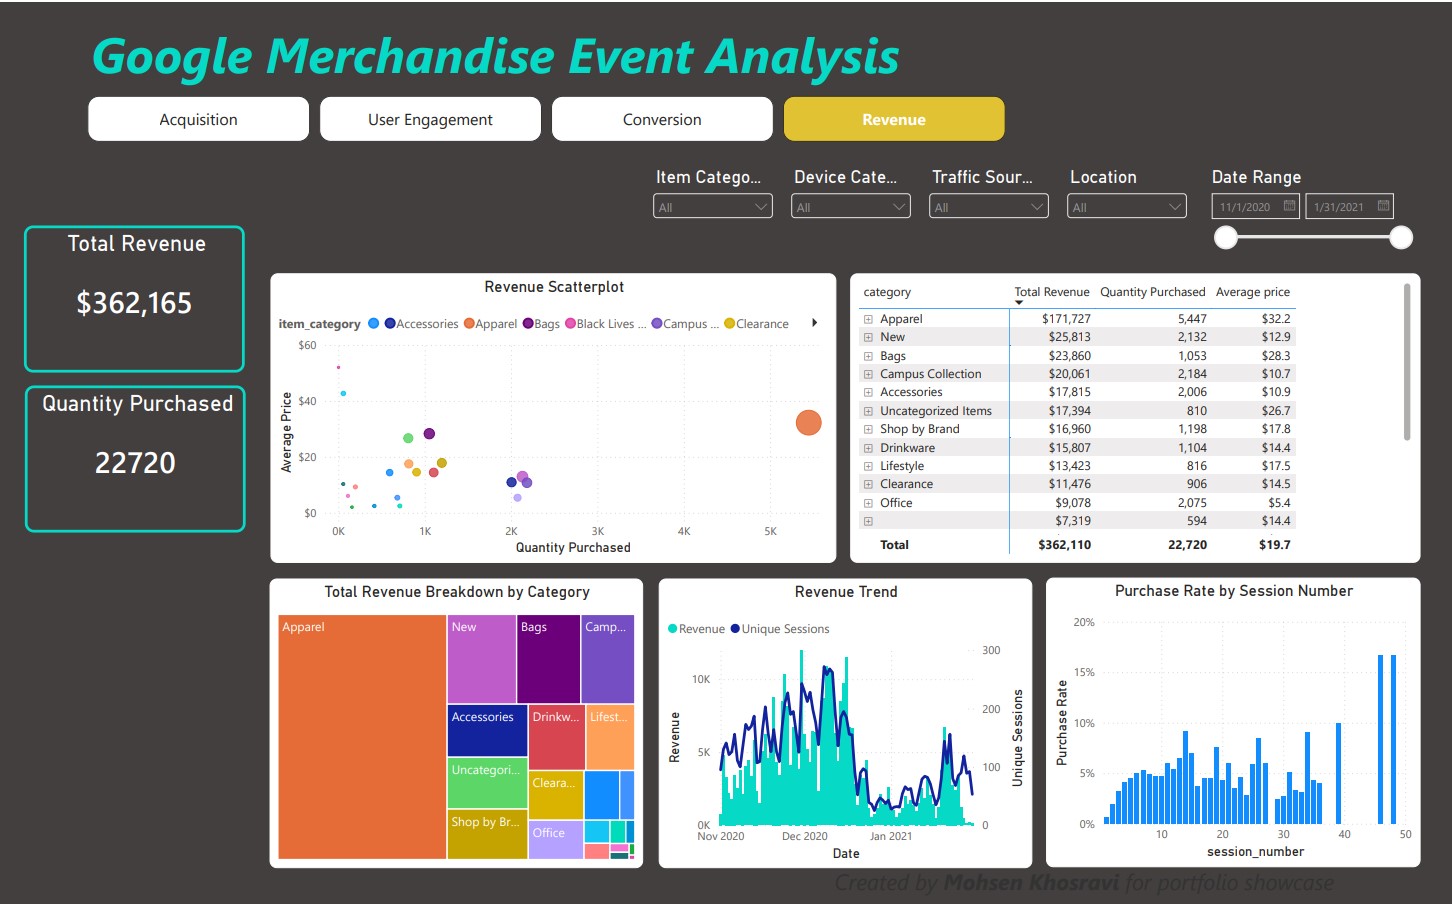The height and width of the screenshot is (904, 1452).
Task: Select Accessories in the scatterplot legend
Action: click(421, 324)
